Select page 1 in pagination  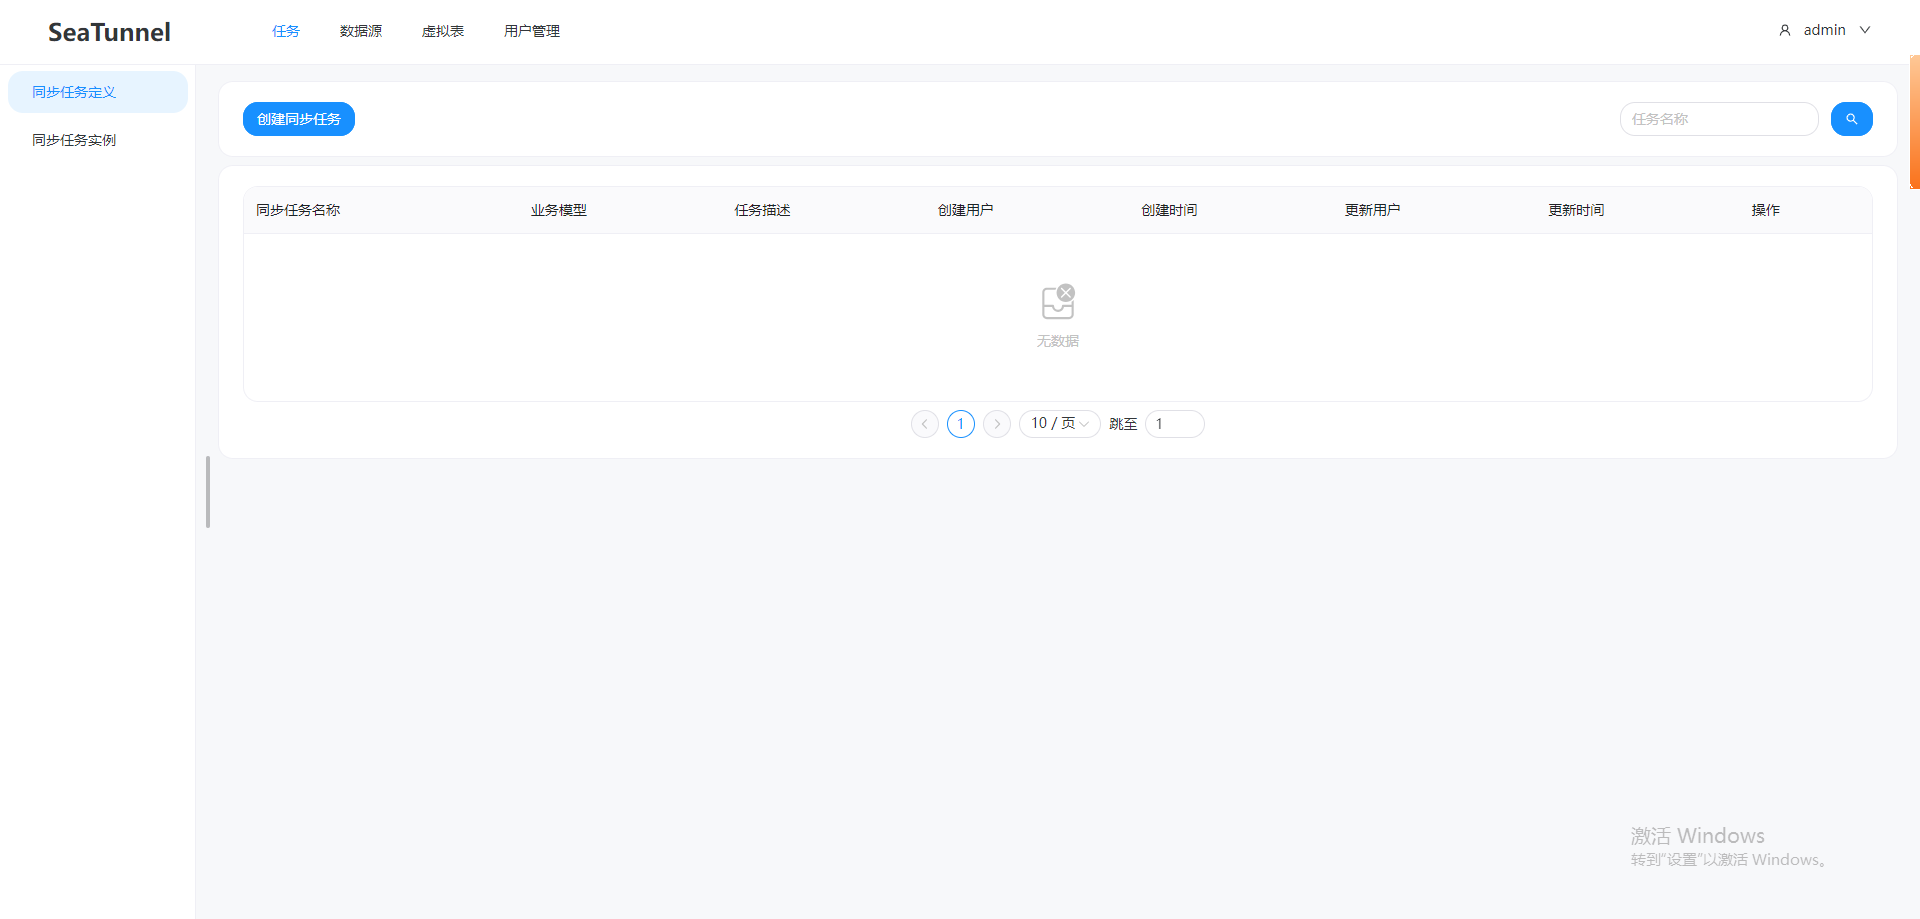point(961,424)
